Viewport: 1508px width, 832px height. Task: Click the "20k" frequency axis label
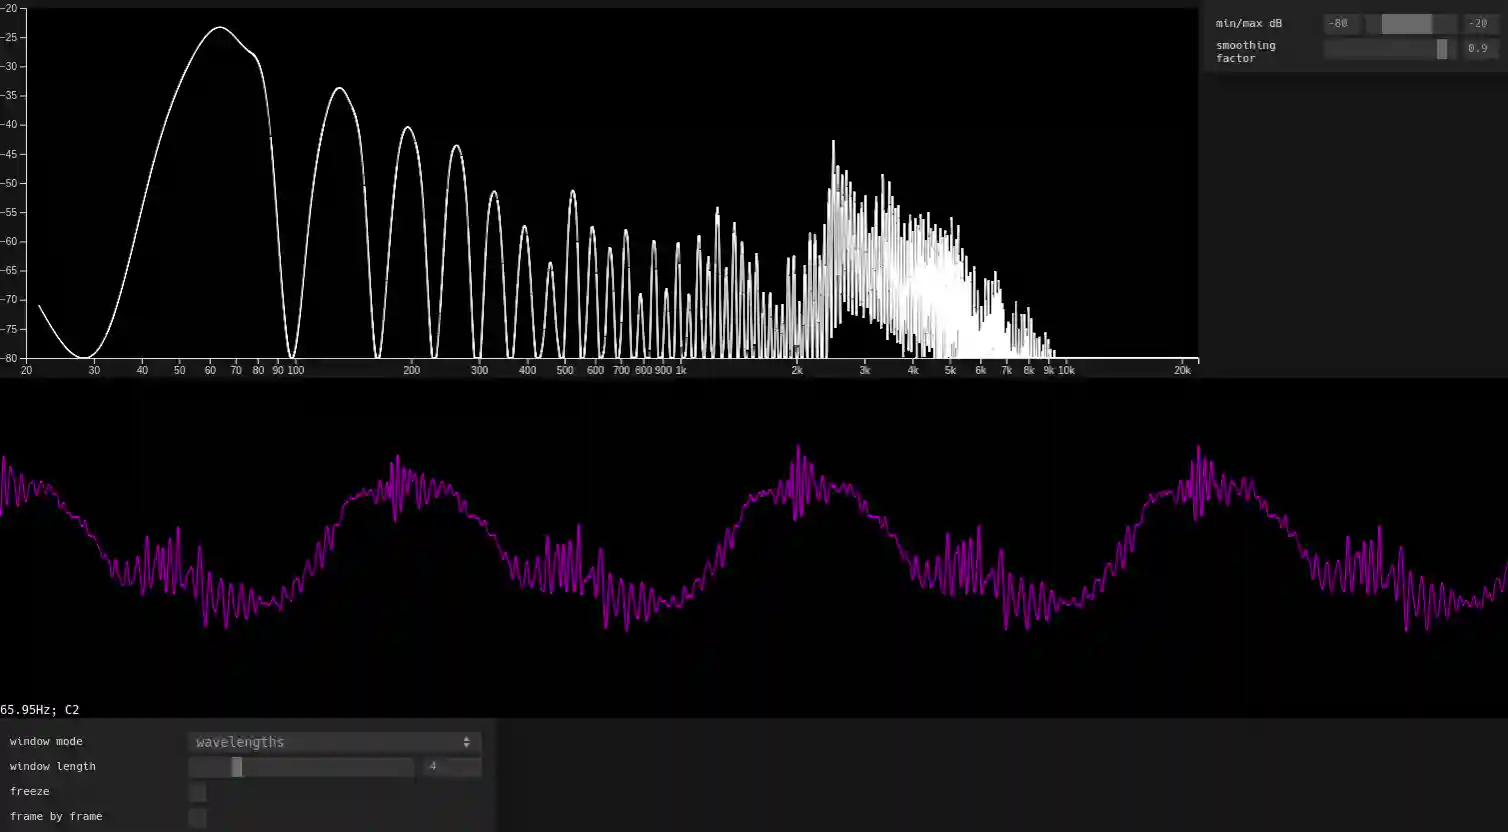(x=1182, y=371)
